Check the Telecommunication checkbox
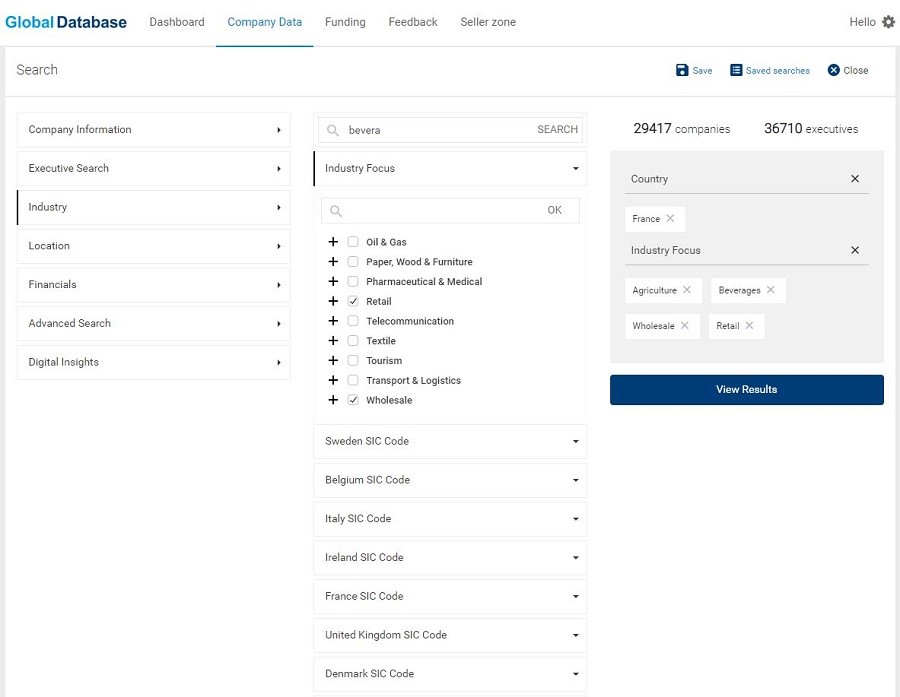Screen dimensions: 900x697 point(353,321)
